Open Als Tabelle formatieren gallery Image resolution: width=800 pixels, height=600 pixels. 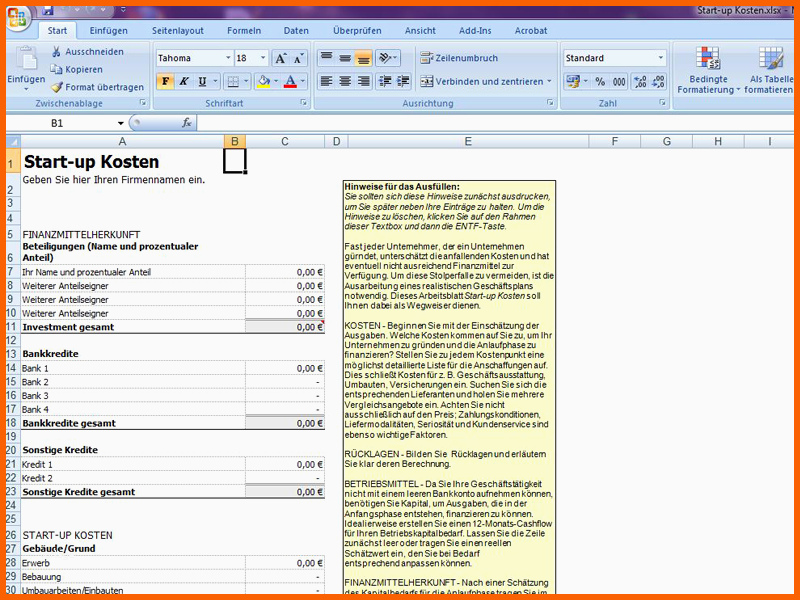coord(769,70)
